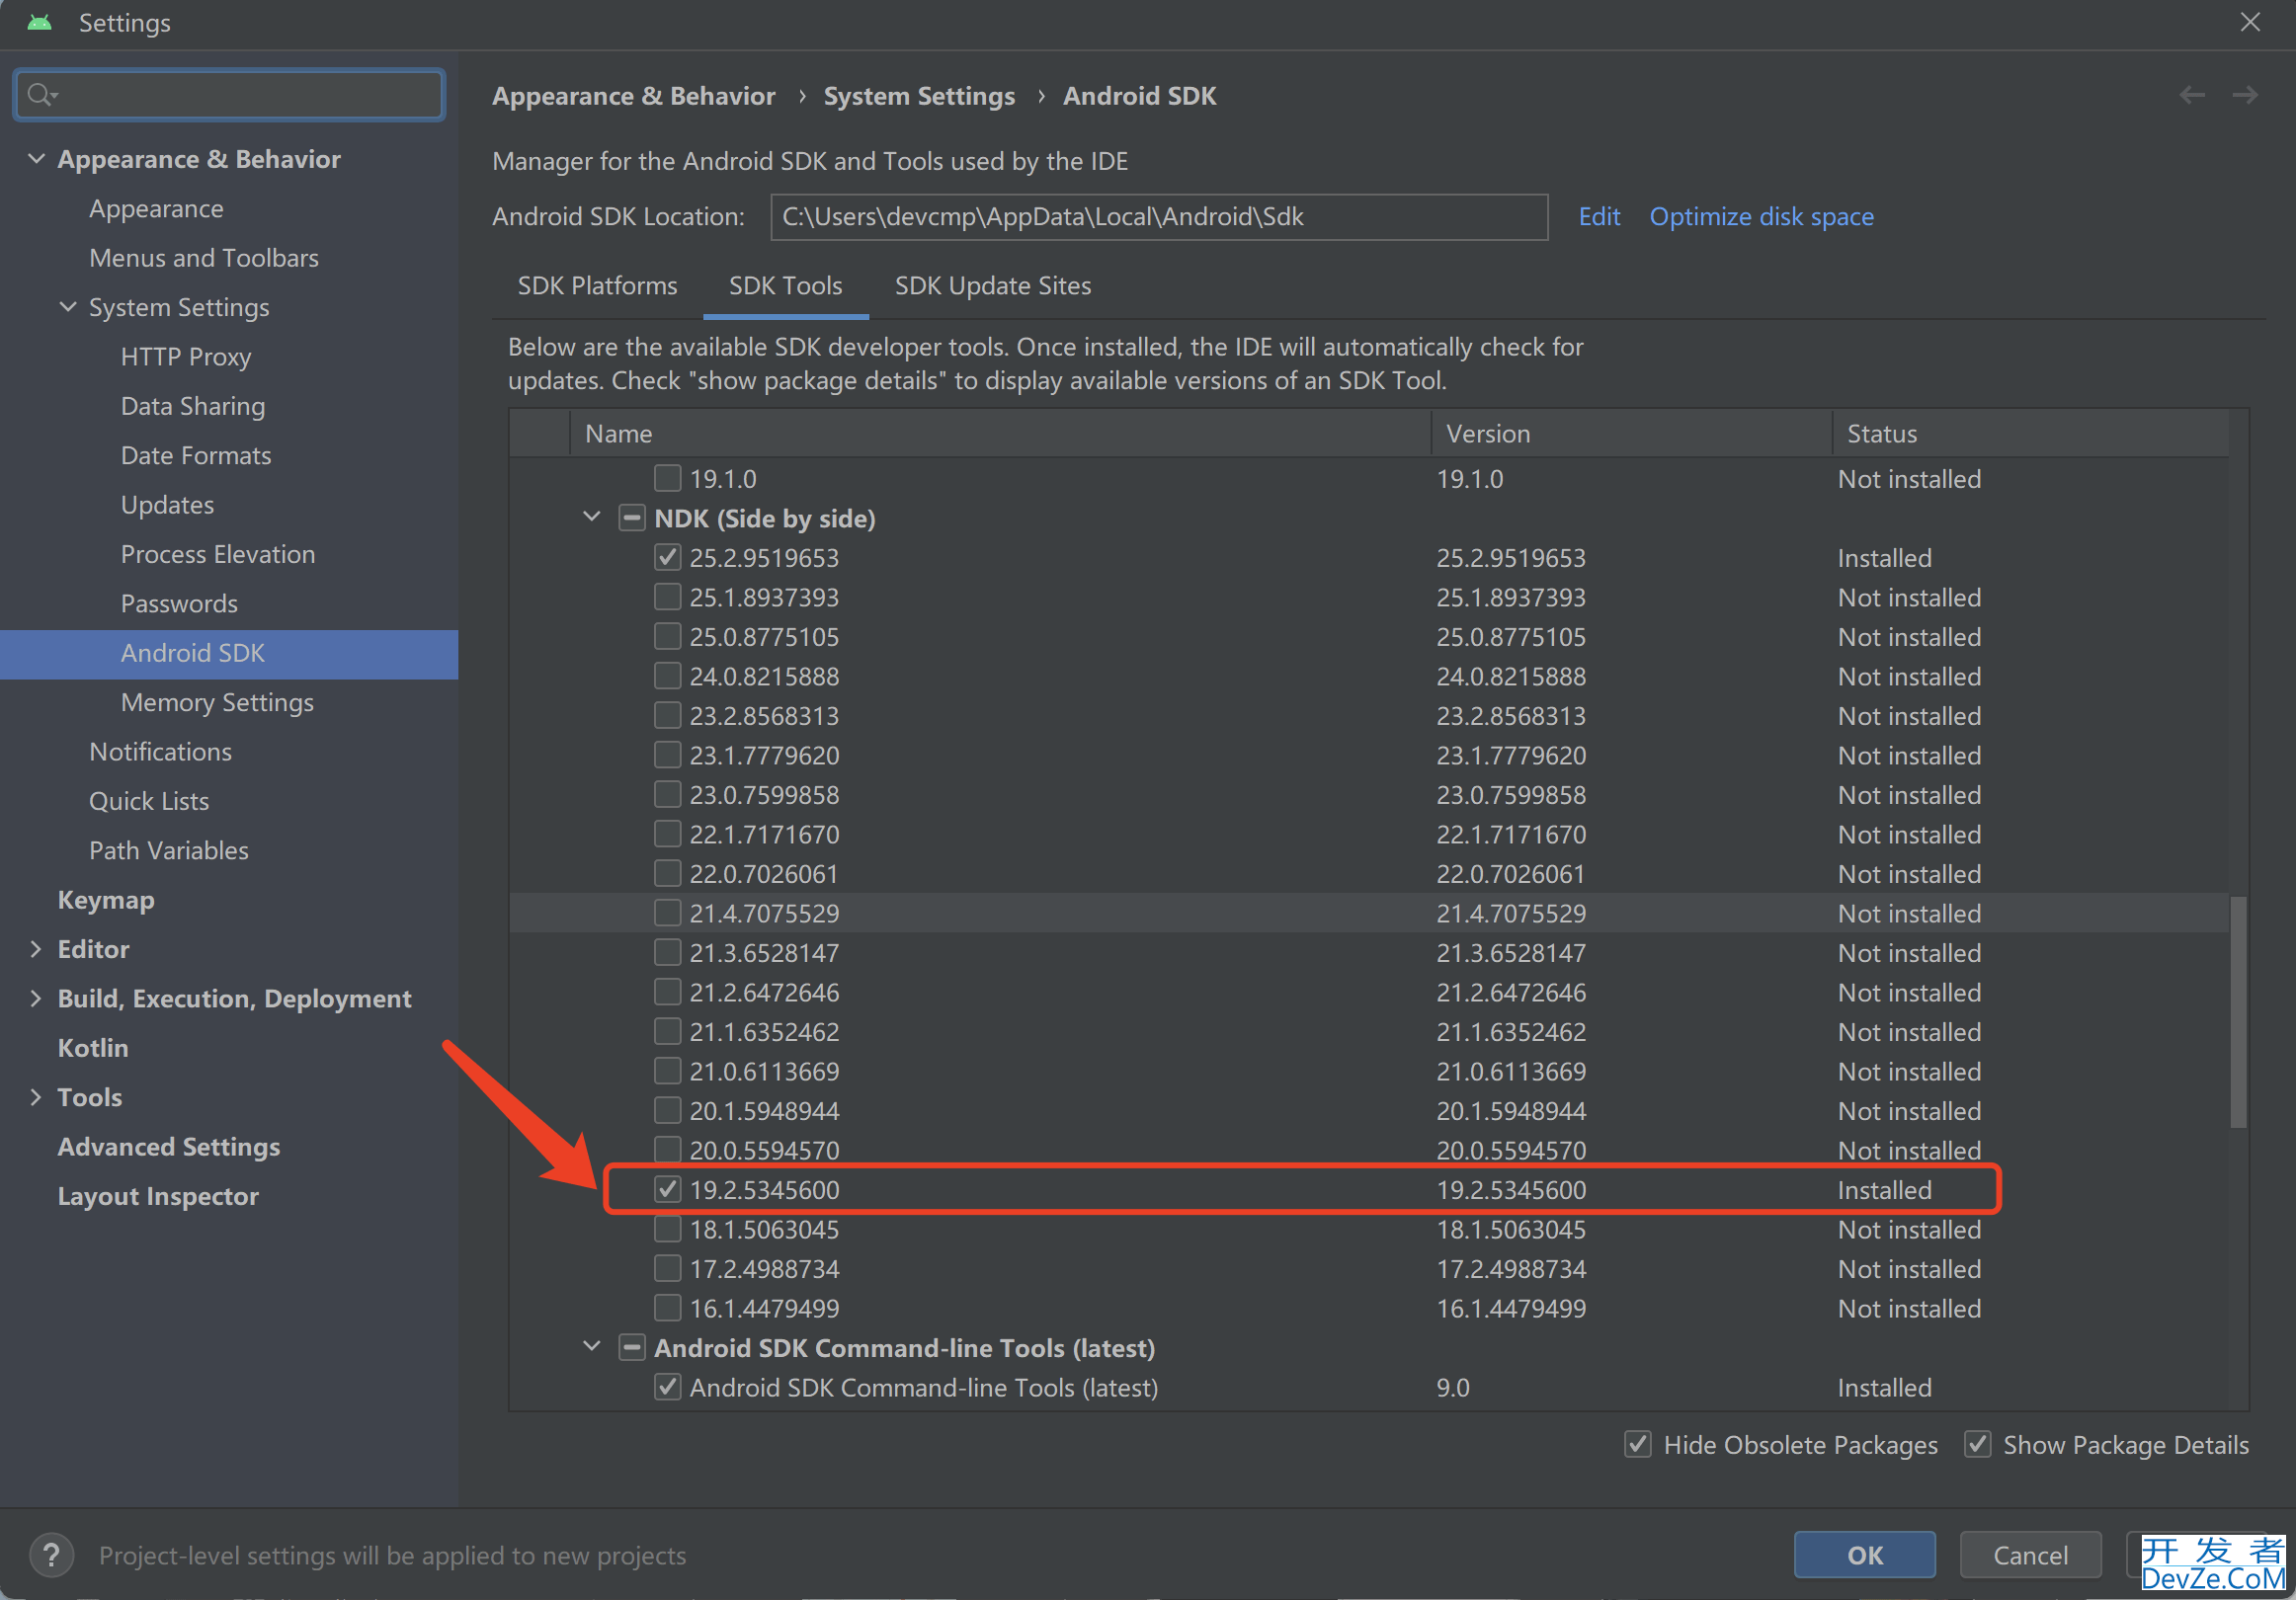This screenshot has width=2296, height=1600.
Task: Click Appearance & Behavior breadcrumb
Action: pos(634,96)
